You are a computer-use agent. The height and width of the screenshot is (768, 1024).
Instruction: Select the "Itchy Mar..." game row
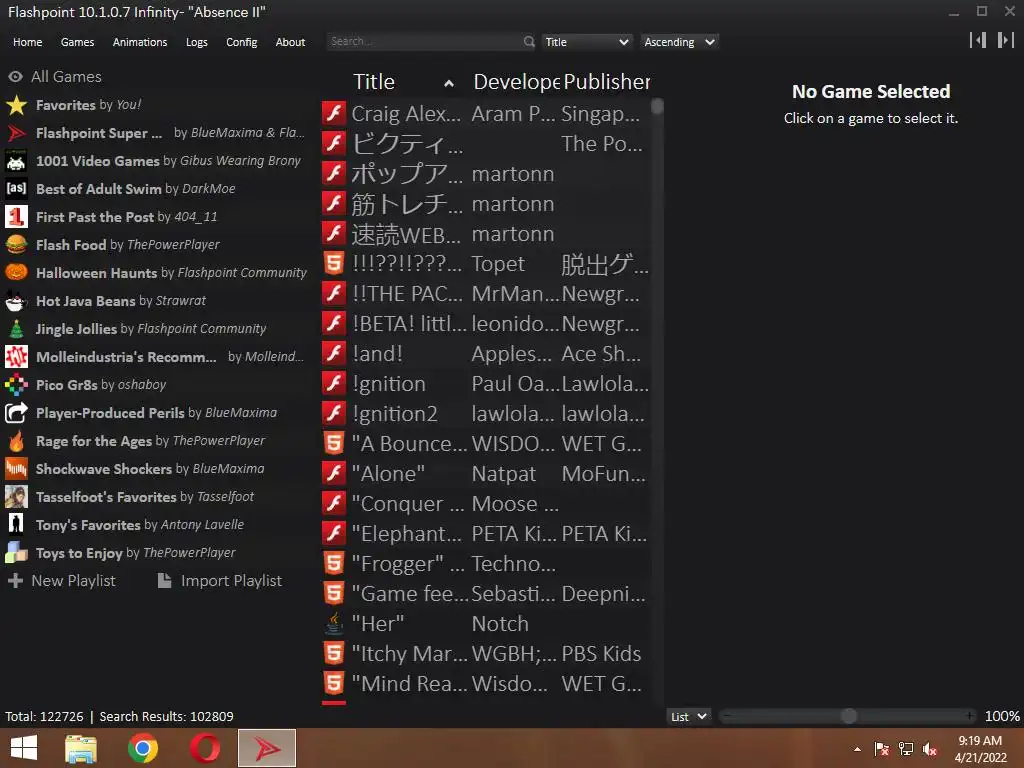click(486, 654)
